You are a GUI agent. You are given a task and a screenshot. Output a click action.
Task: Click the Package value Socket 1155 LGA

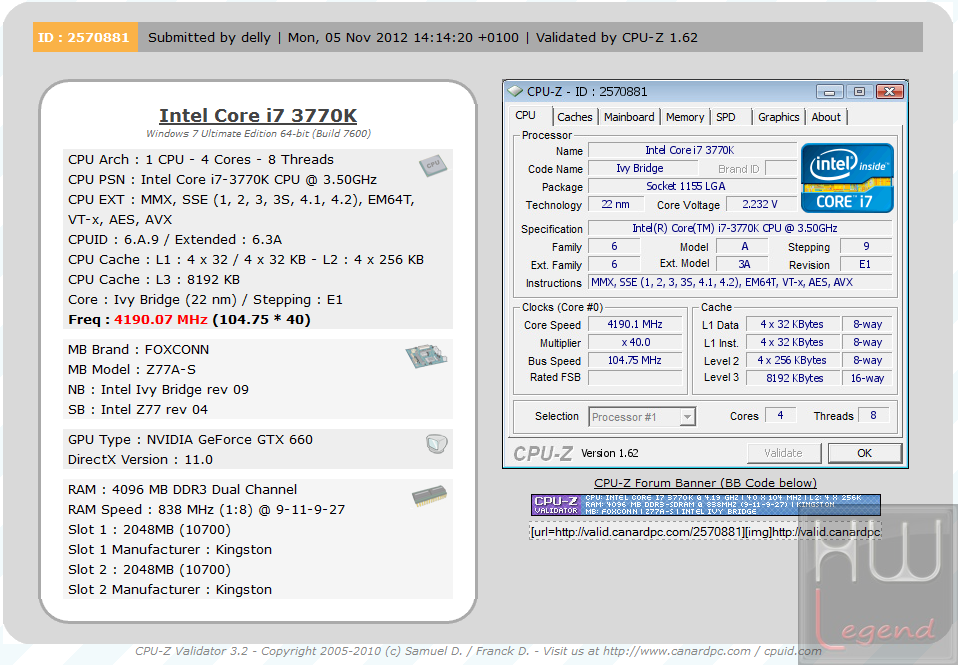(x=692, y=186)
